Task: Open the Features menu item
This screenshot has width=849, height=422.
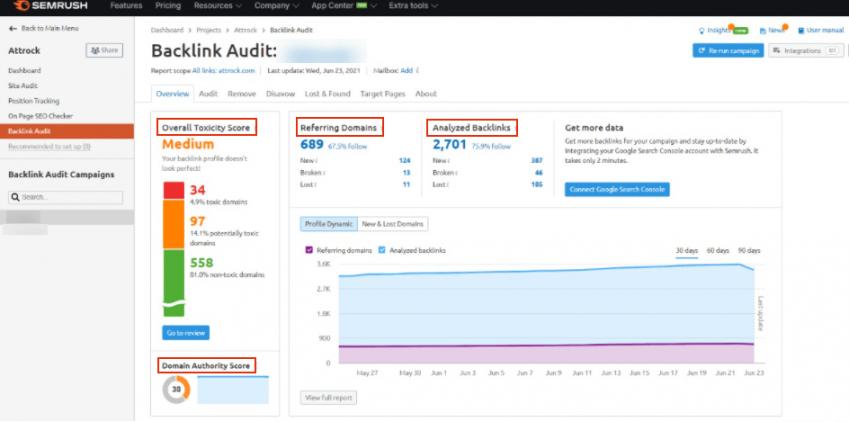Action: (x=126, y=6)
